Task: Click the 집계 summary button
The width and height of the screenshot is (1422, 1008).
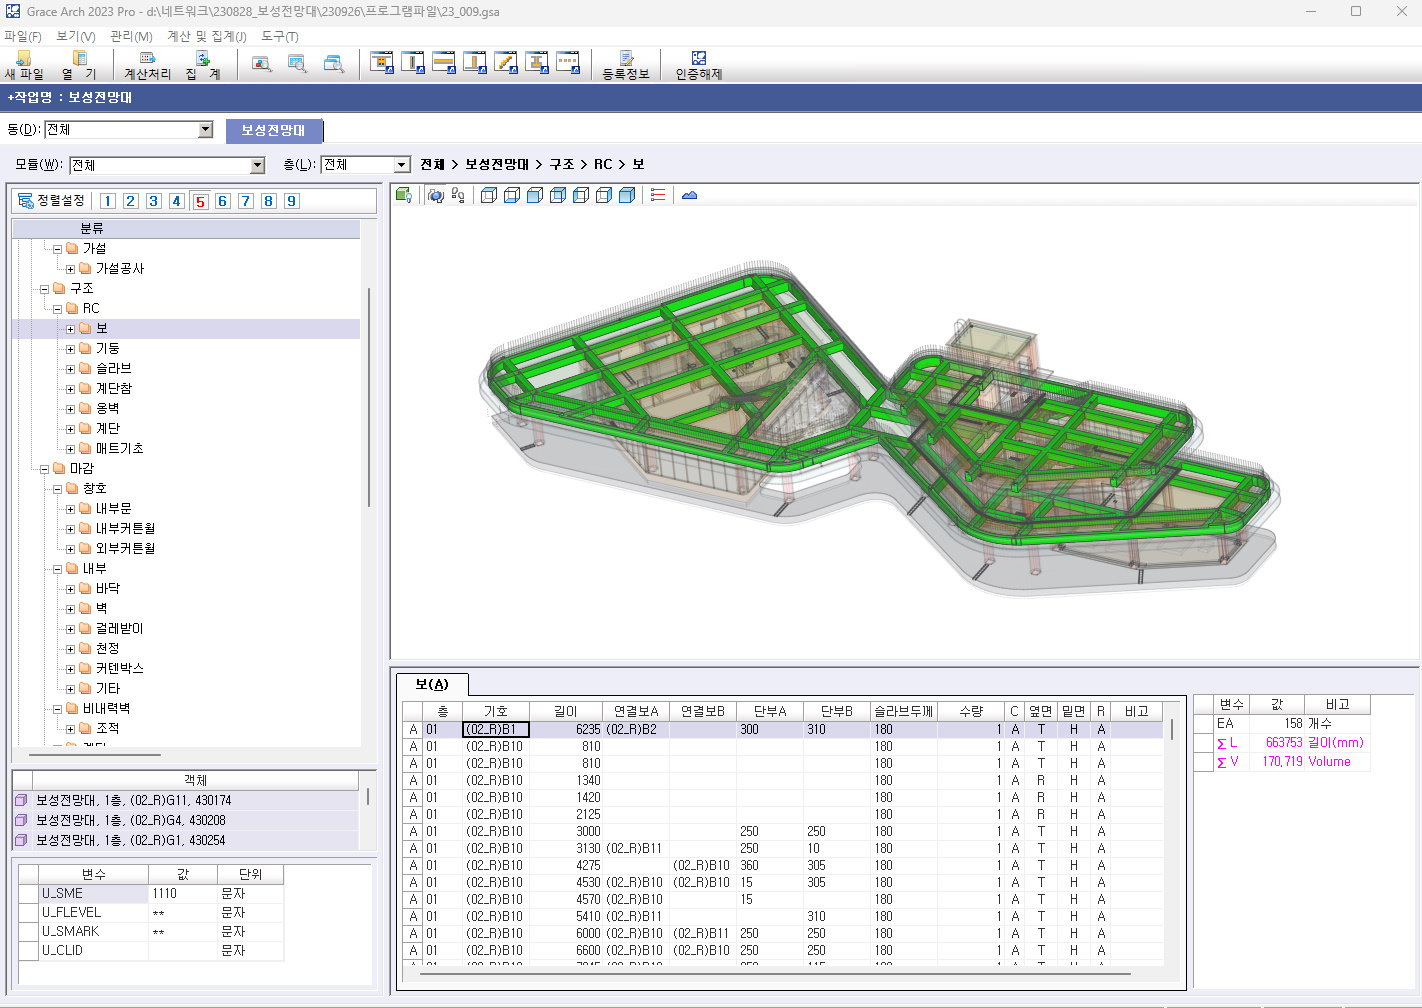Action: [203, 65]
